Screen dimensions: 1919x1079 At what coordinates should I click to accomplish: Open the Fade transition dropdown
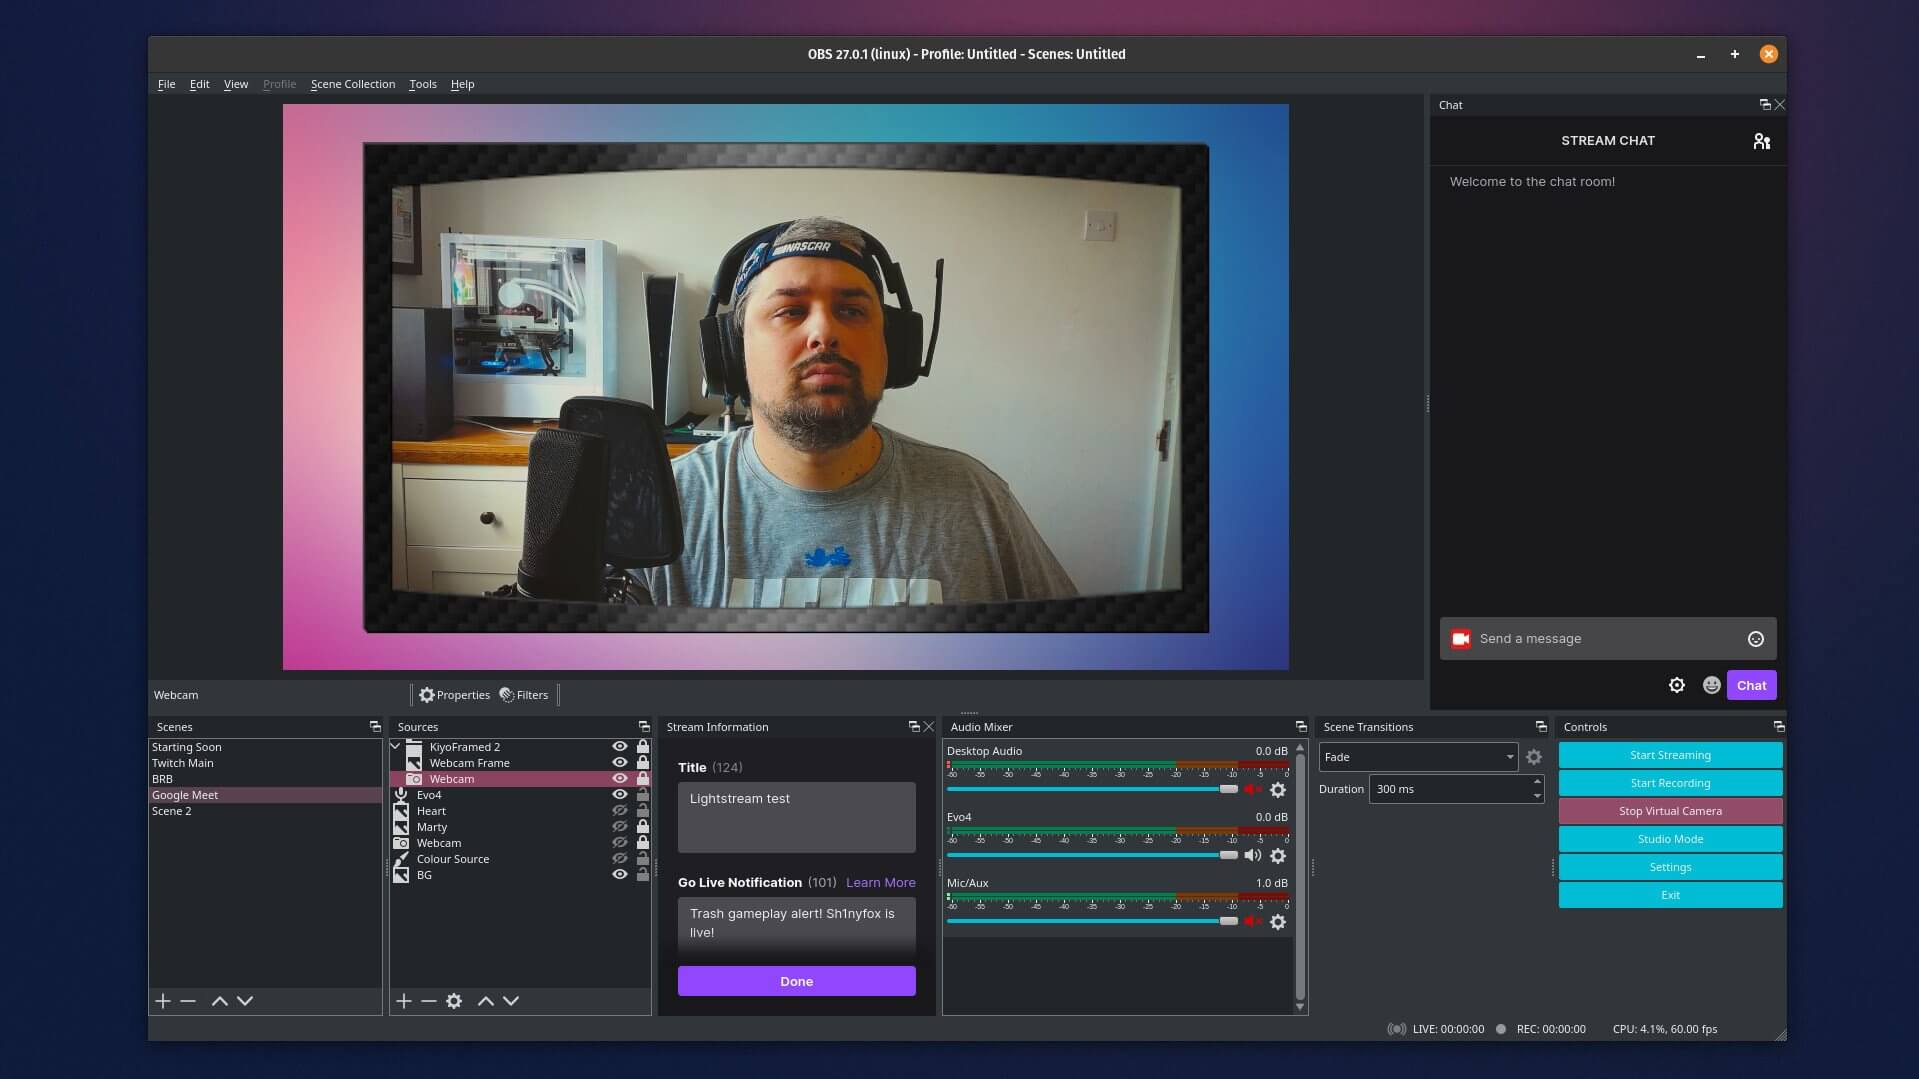click(x=1418, y=757)
